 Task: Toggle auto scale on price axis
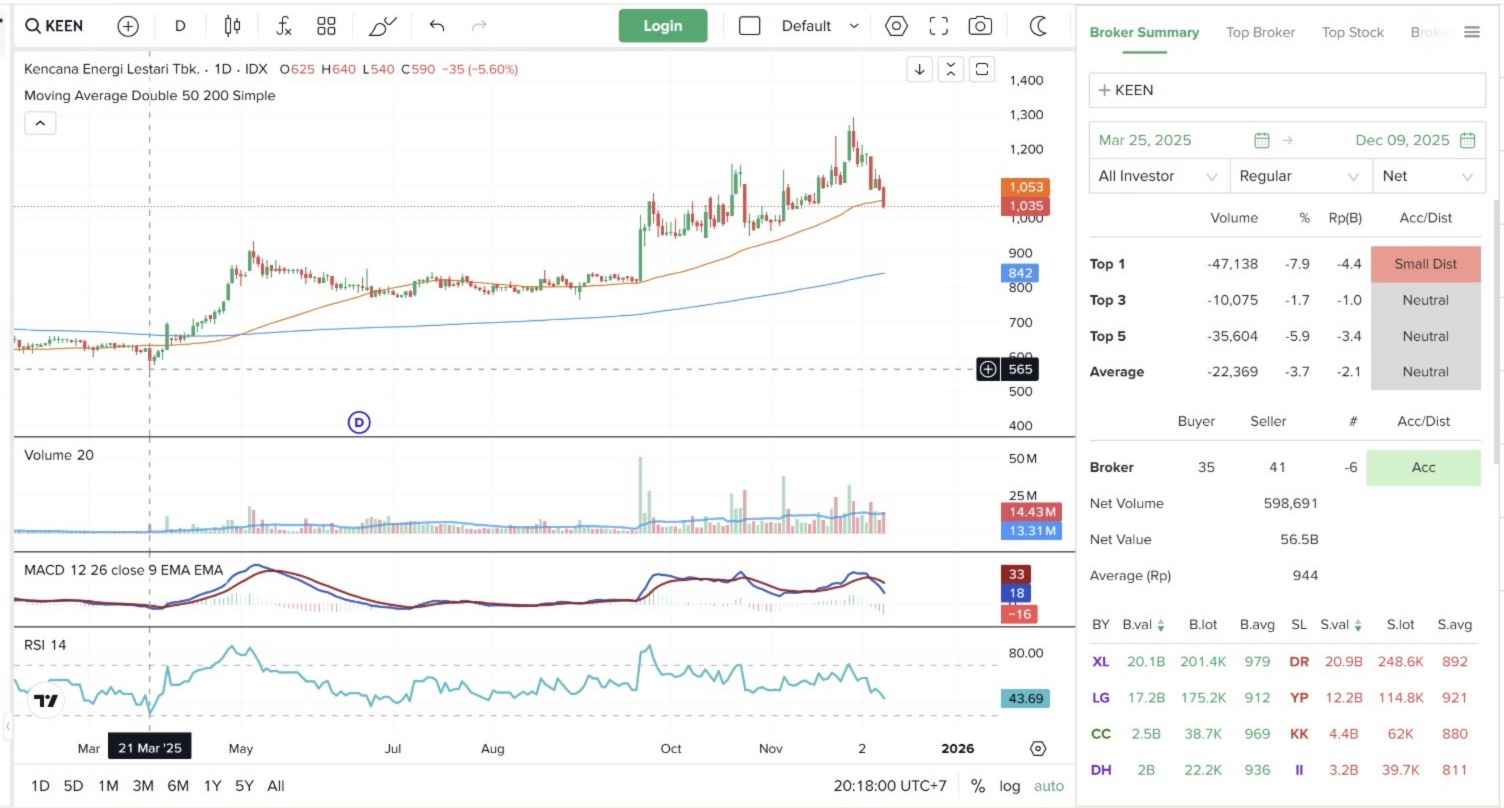click(1049, 786)
